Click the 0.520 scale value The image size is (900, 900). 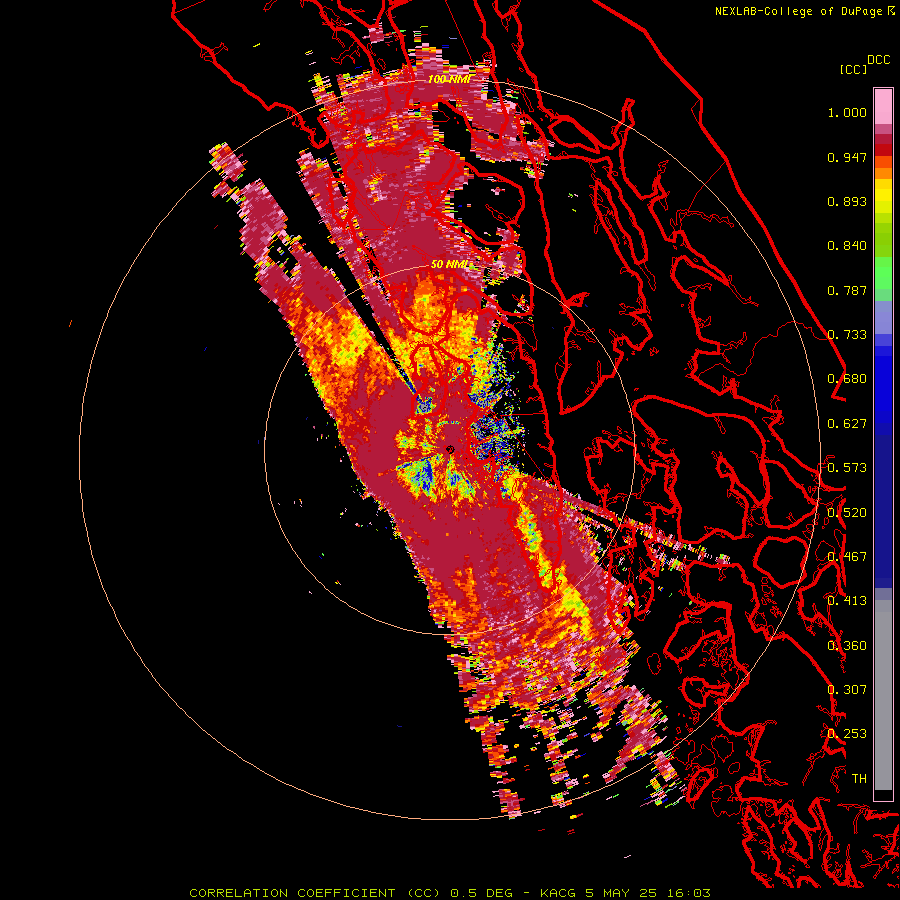pos(847,512)
